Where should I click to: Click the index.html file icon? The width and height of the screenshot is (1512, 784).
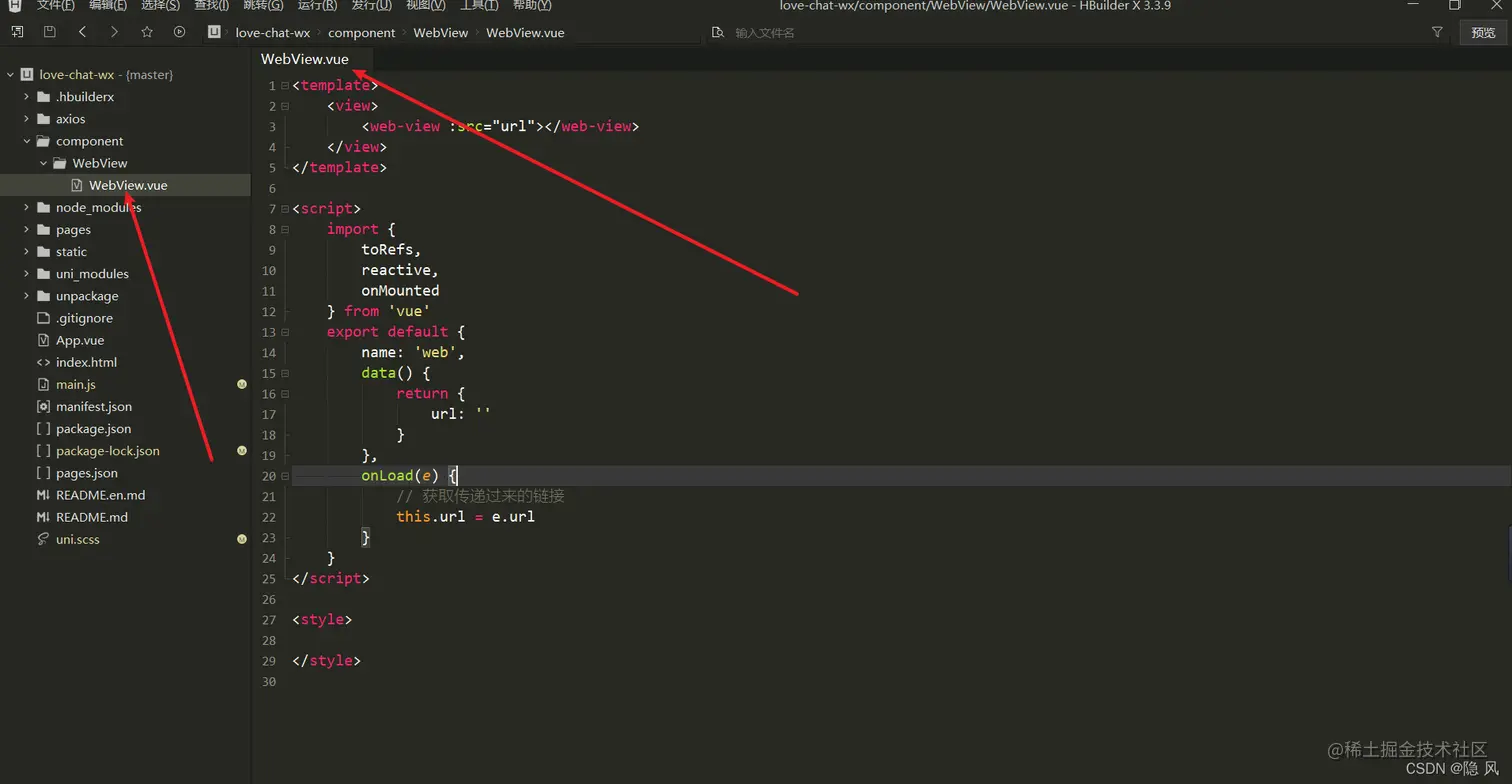[43, 362]
